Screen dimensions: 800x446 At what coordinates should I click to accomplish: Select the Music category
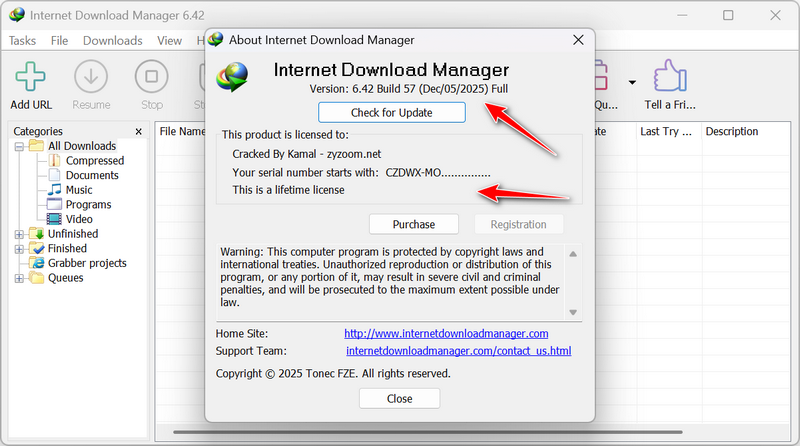[x=79, y=190]
